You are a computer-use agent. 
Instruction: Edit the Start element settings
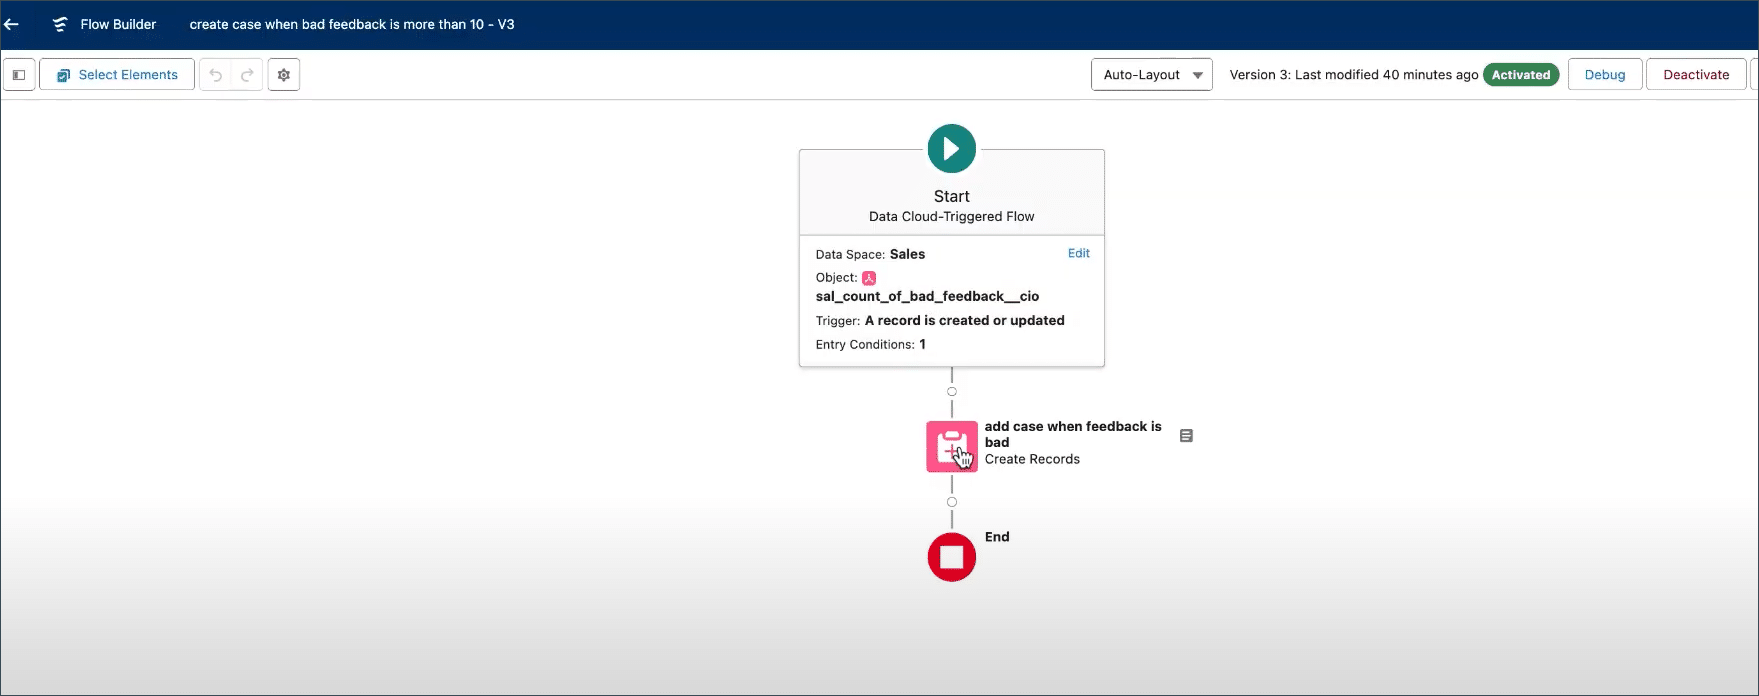(x=1078, y=253)
